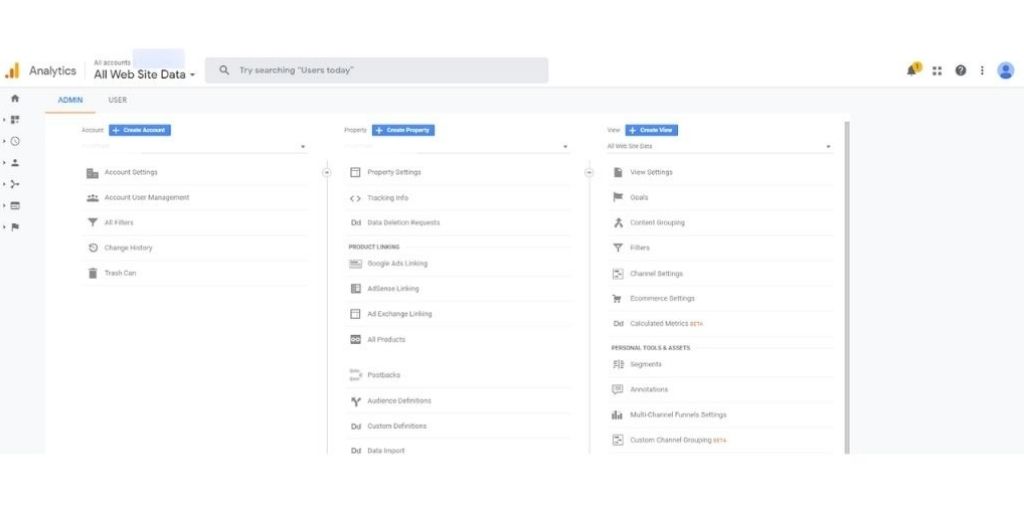Click the Content Grouping icon
This screenshot has width=1024, height=512.
tap(618, 223)
